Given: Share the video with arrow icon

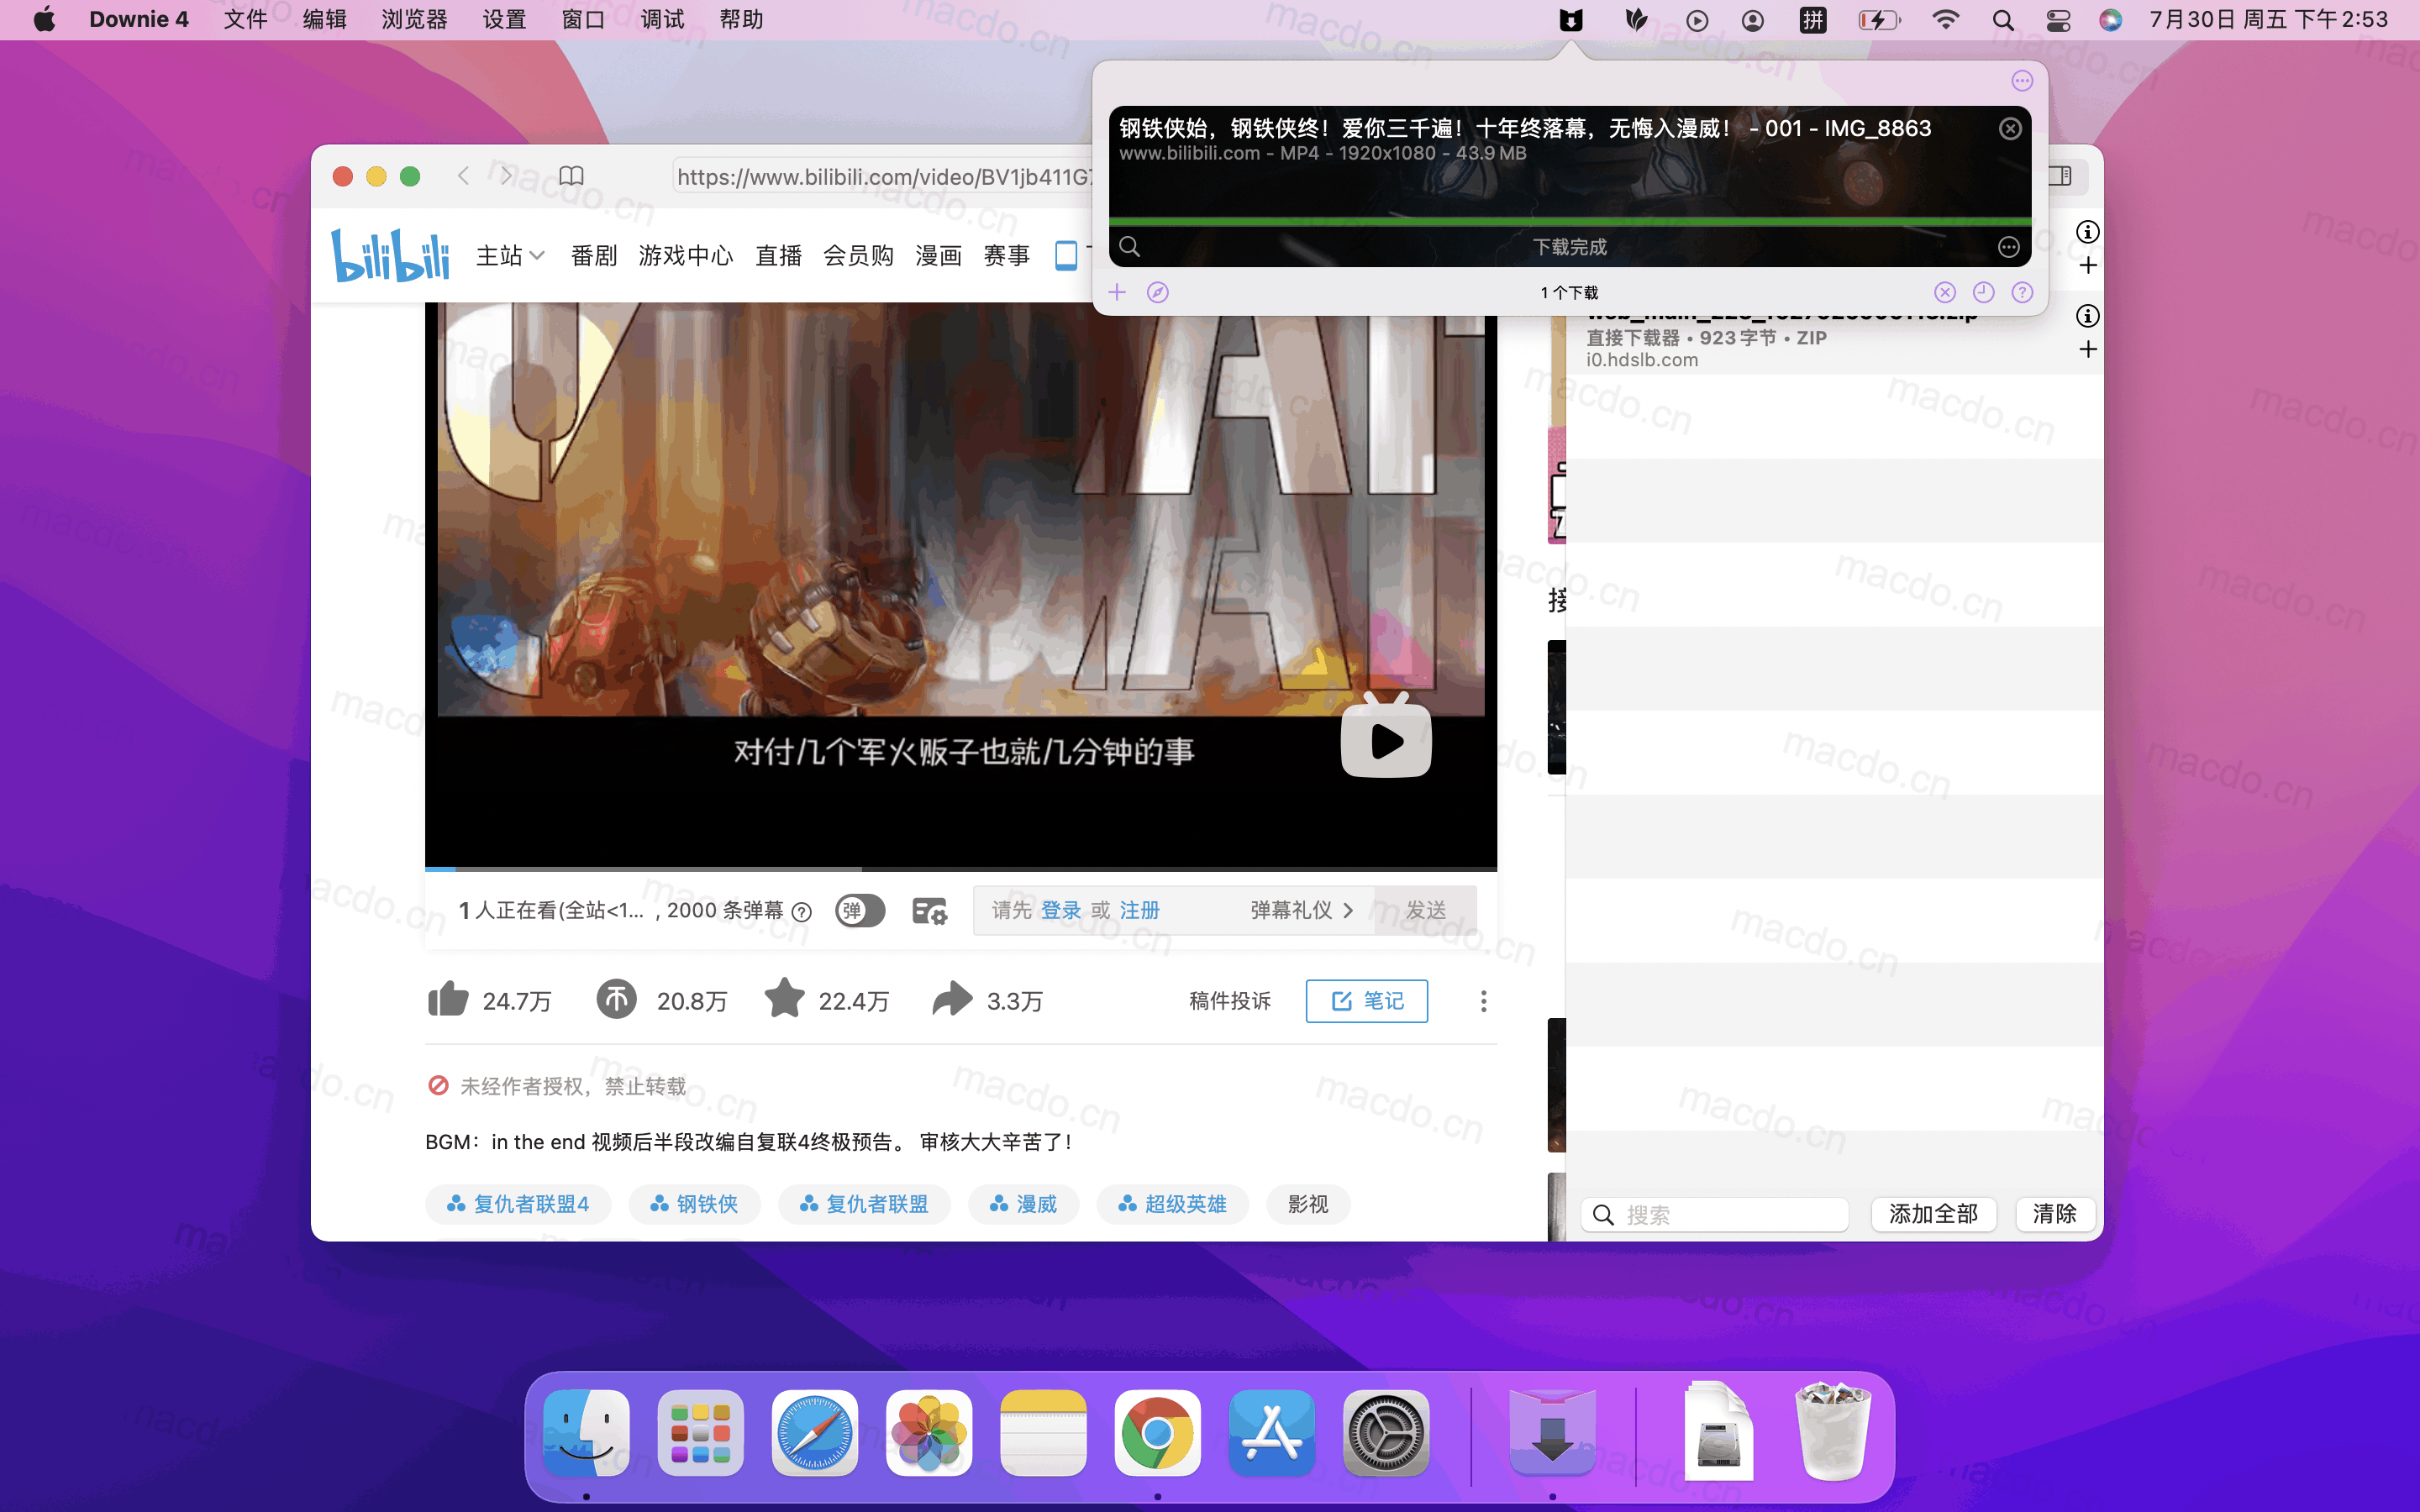Looking at the screenshot, I should click(952, 999).
